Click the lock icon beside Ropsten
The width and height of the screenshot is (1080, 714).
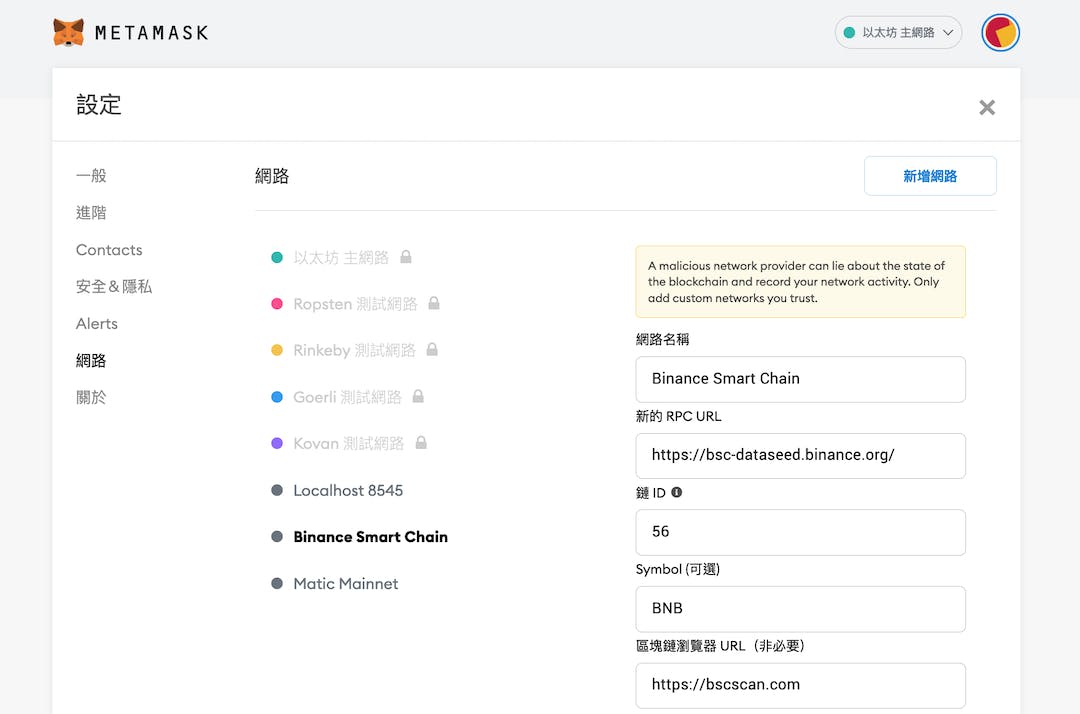coord(434,303)
